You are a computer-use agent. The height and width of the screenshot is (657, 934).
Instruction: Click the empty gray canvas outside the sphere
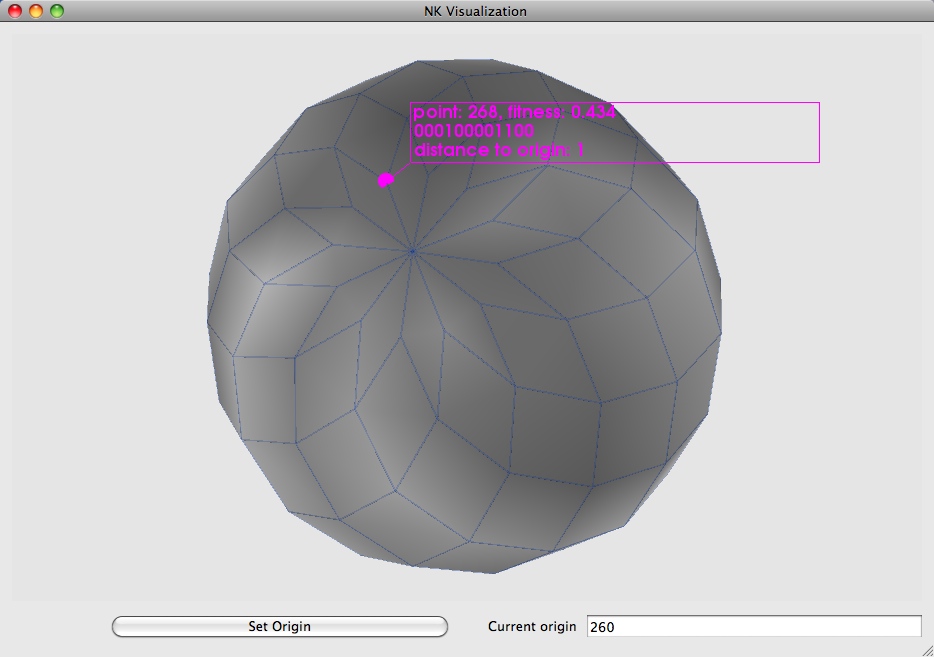(100, 300)
